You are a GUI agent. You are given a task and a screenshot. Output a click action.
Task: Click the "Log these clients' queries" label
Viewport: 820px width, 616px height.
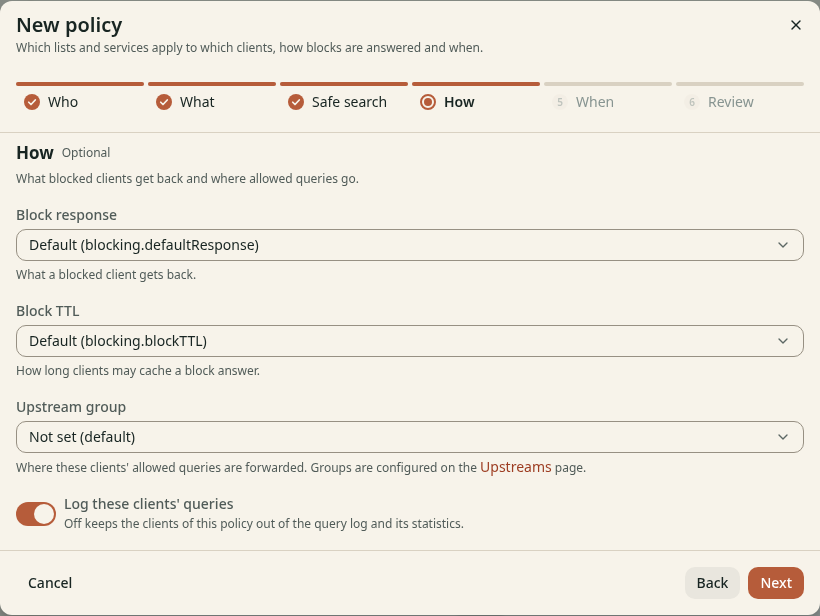tap(149, 504)
